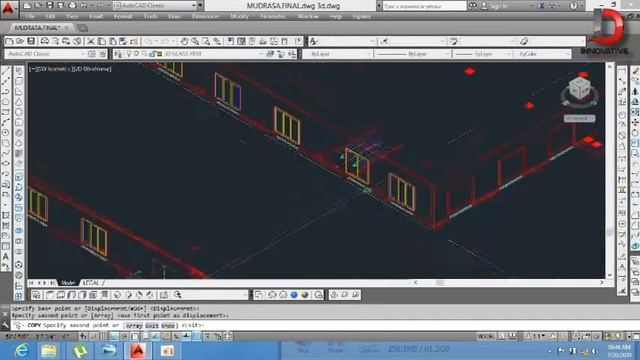640x360 pixels.
Task: Open the Draw menu
Action: pos(174,16)
